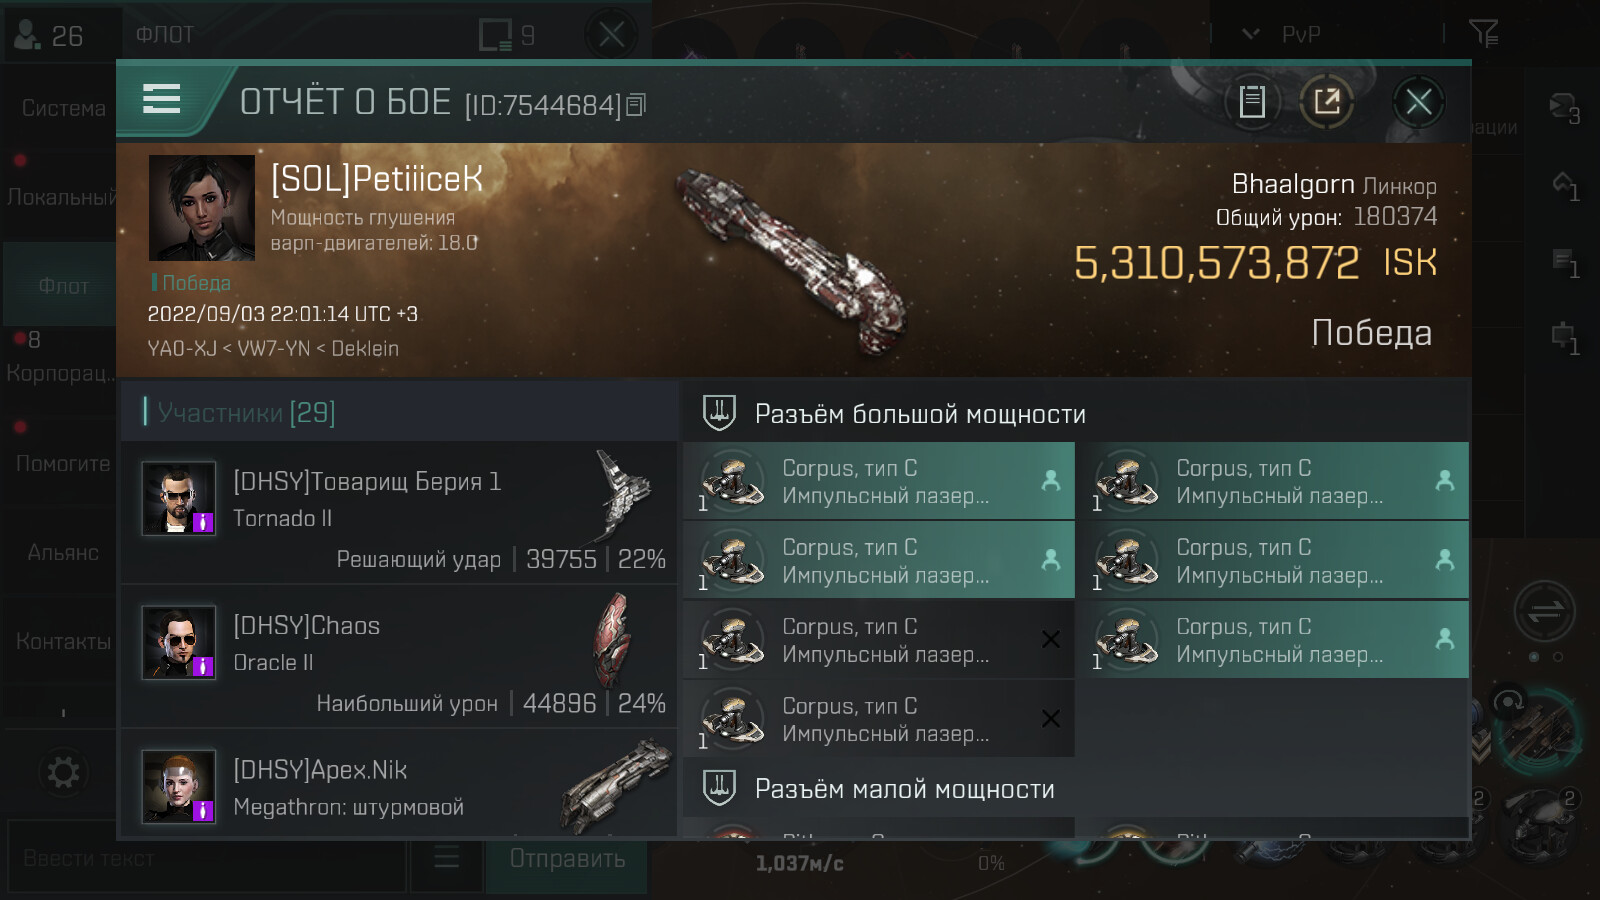Select participant Товарищ Берия 1 entry
Screen dimensions: 1600x900
(x=400, y=512)
